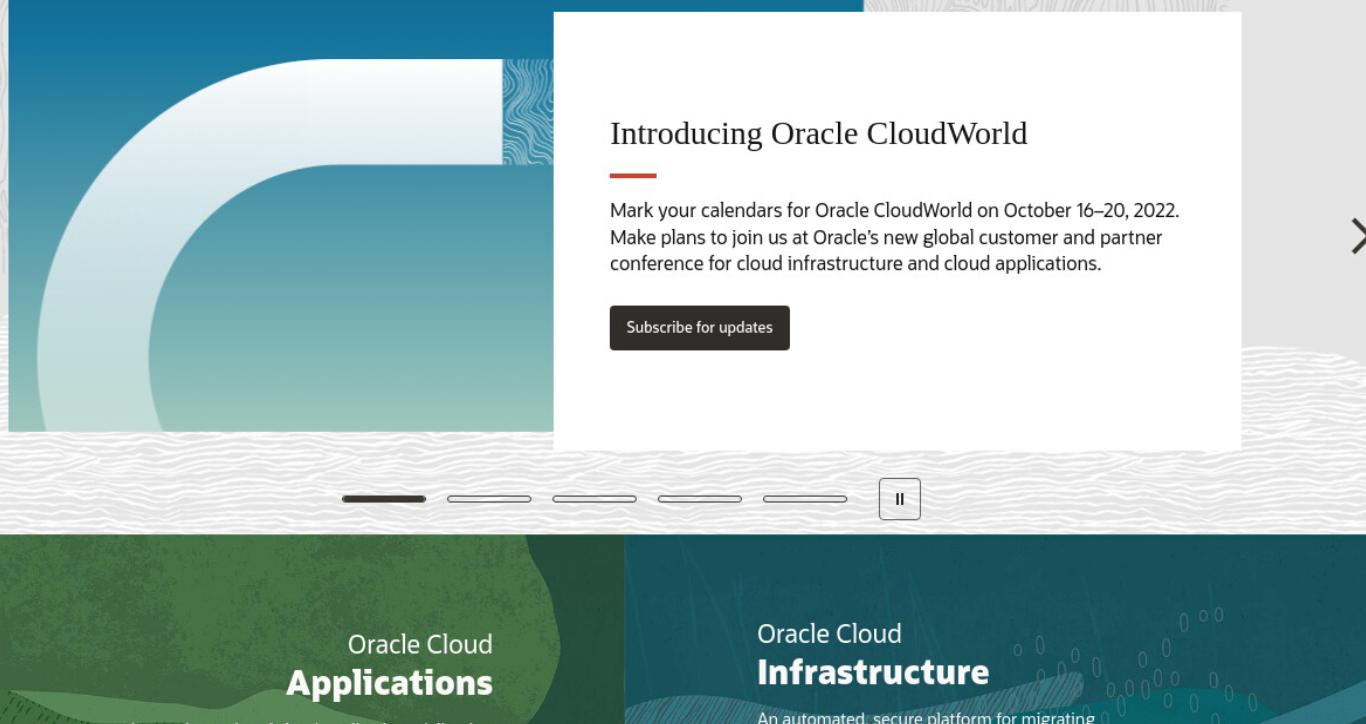Pause the carousel autoplay

899,499
